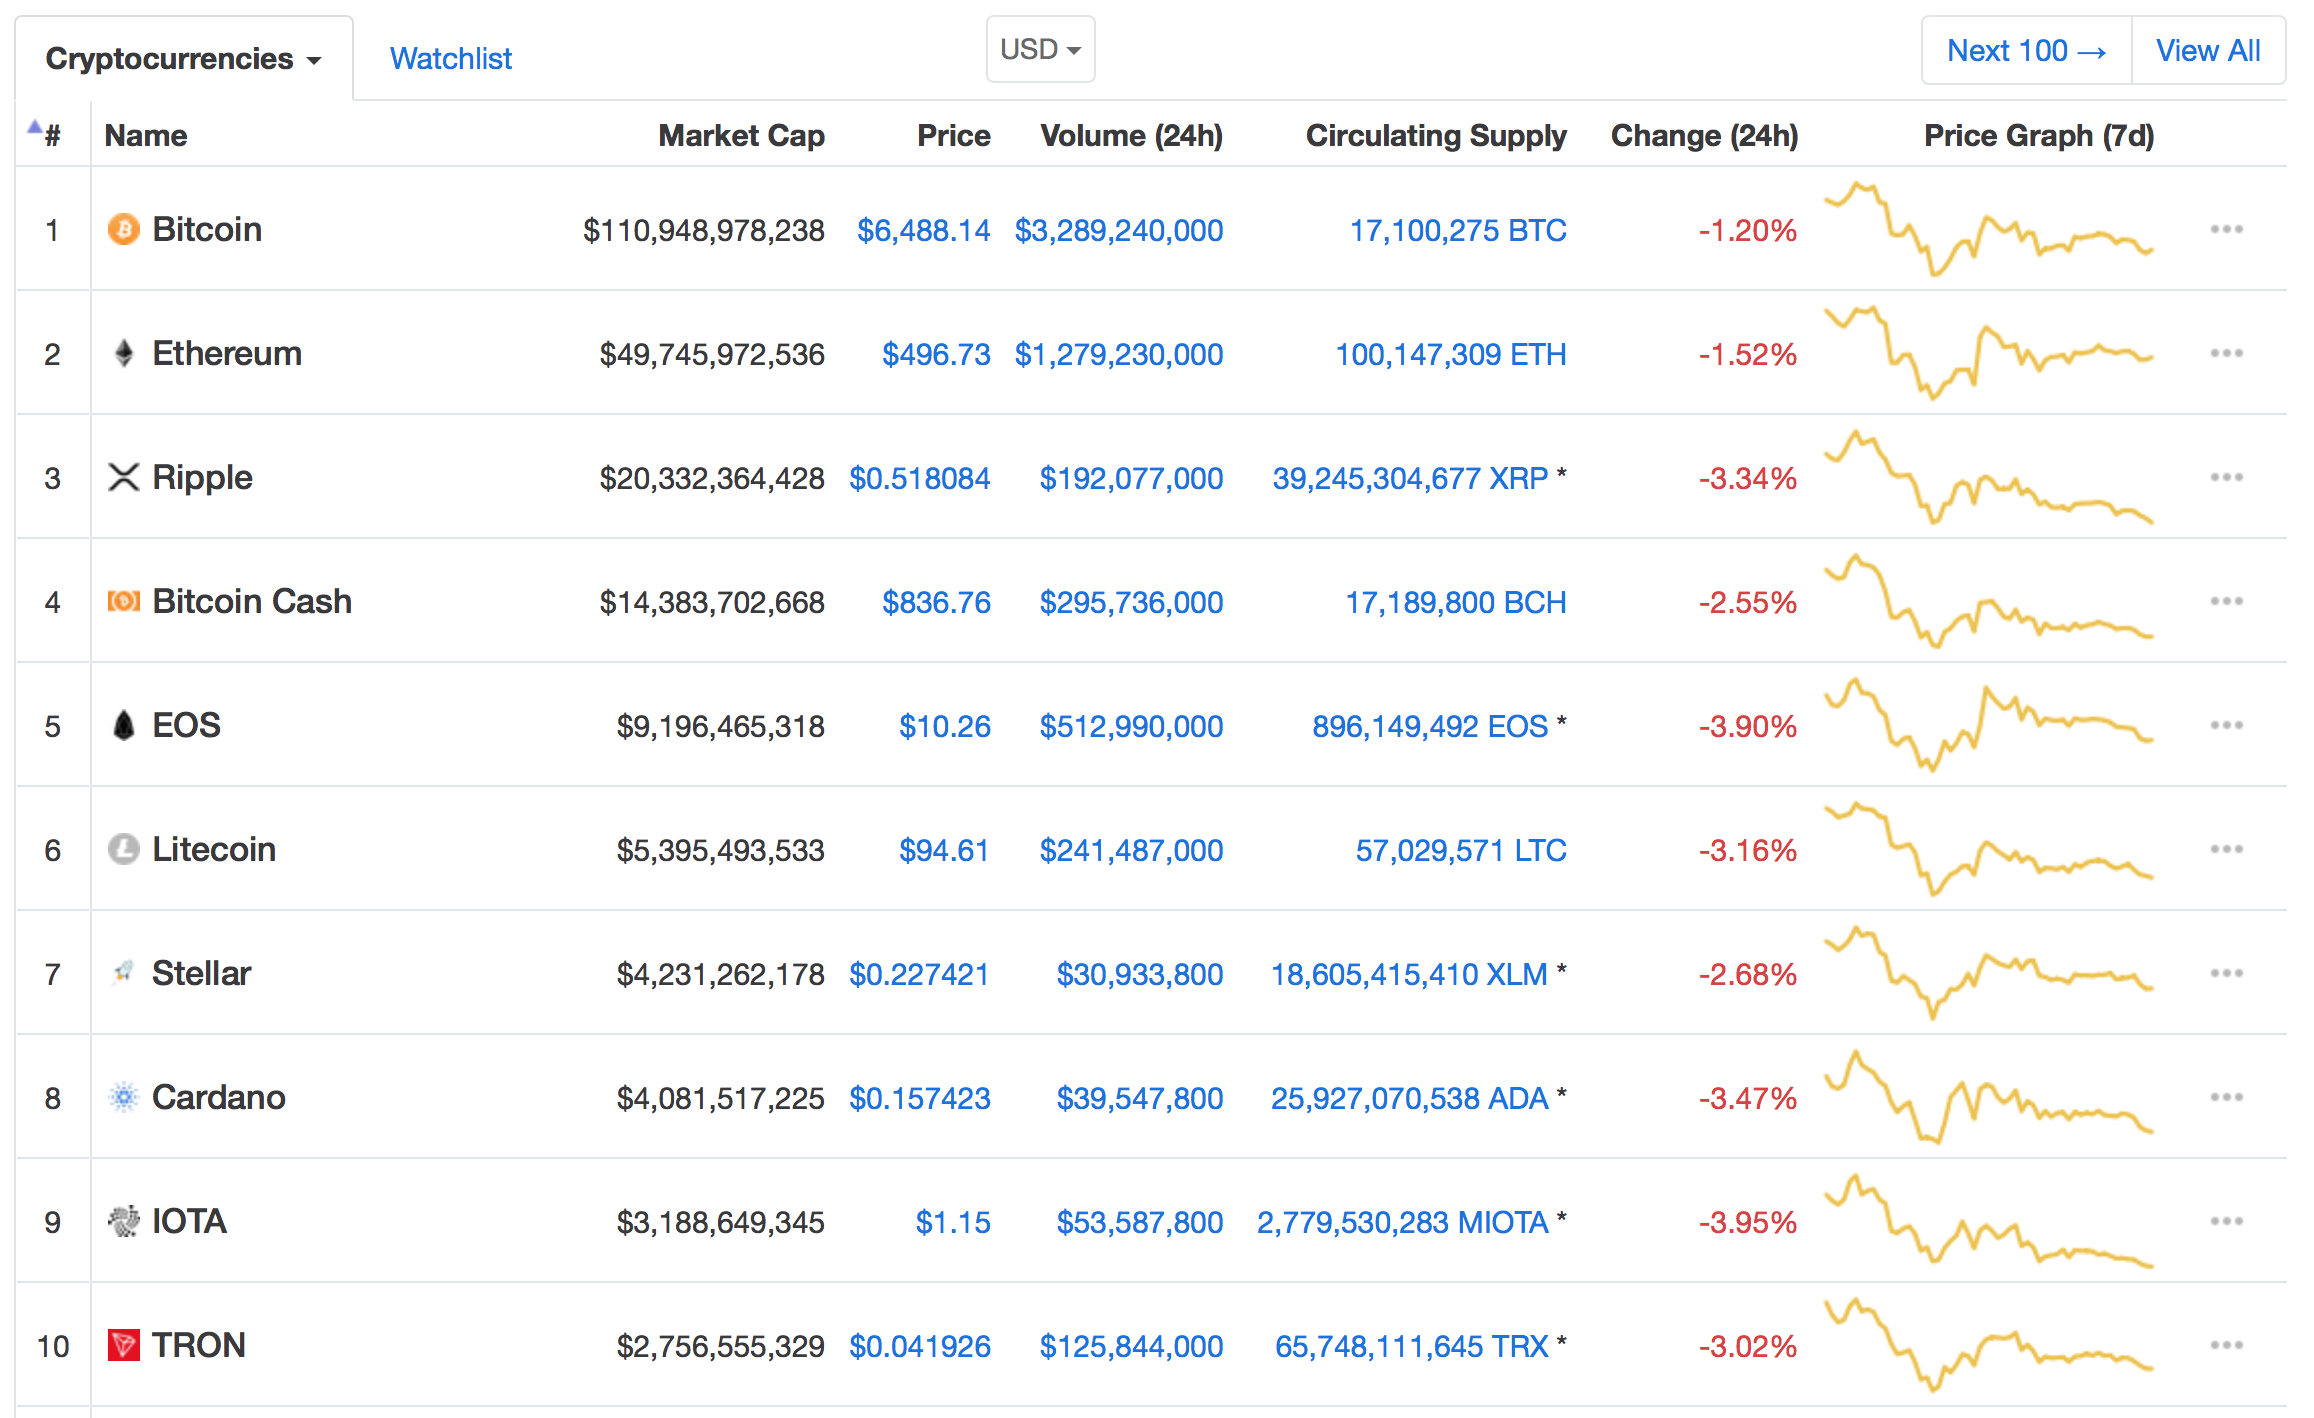Switch to the Watchlist tab
Screen dimensions: 2314x1418
pos(450,59)
